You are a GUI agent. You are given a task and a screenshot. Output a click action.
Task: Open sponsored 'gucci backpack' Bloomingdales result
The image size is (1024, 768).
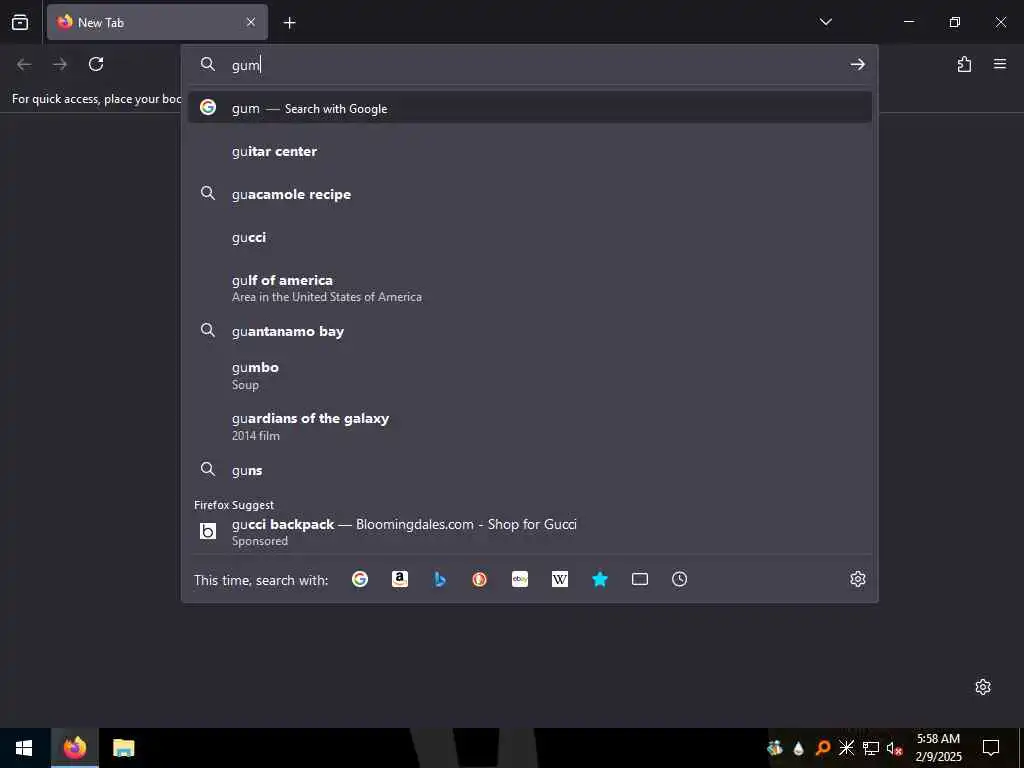(x=530, y=532)
